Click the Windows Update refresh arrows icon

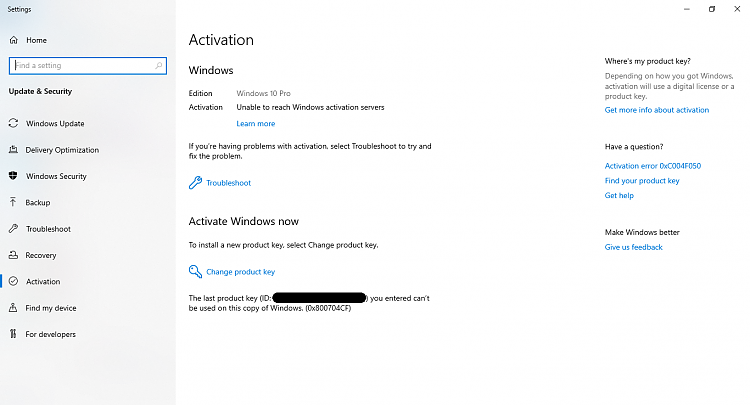click(x=13, y=123)
